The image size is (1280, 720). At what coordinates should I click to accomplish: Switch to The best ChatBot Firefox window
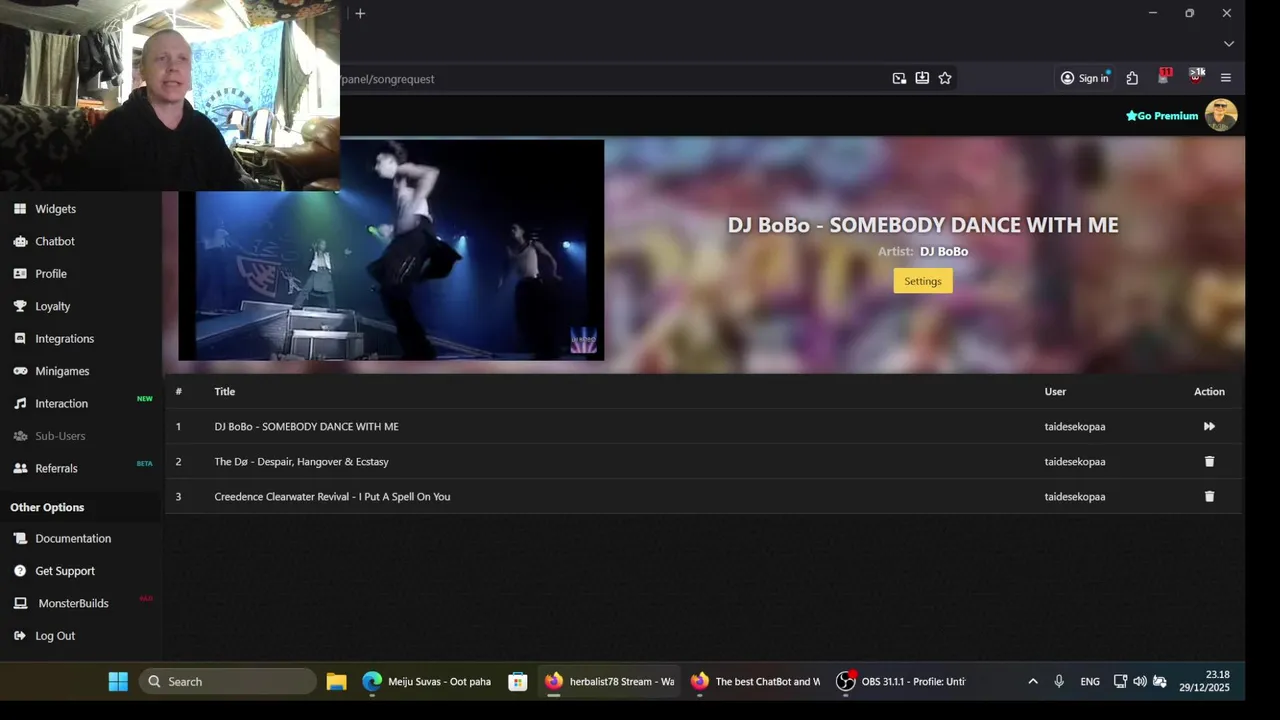pyautogui.click(x=755, y=682)
